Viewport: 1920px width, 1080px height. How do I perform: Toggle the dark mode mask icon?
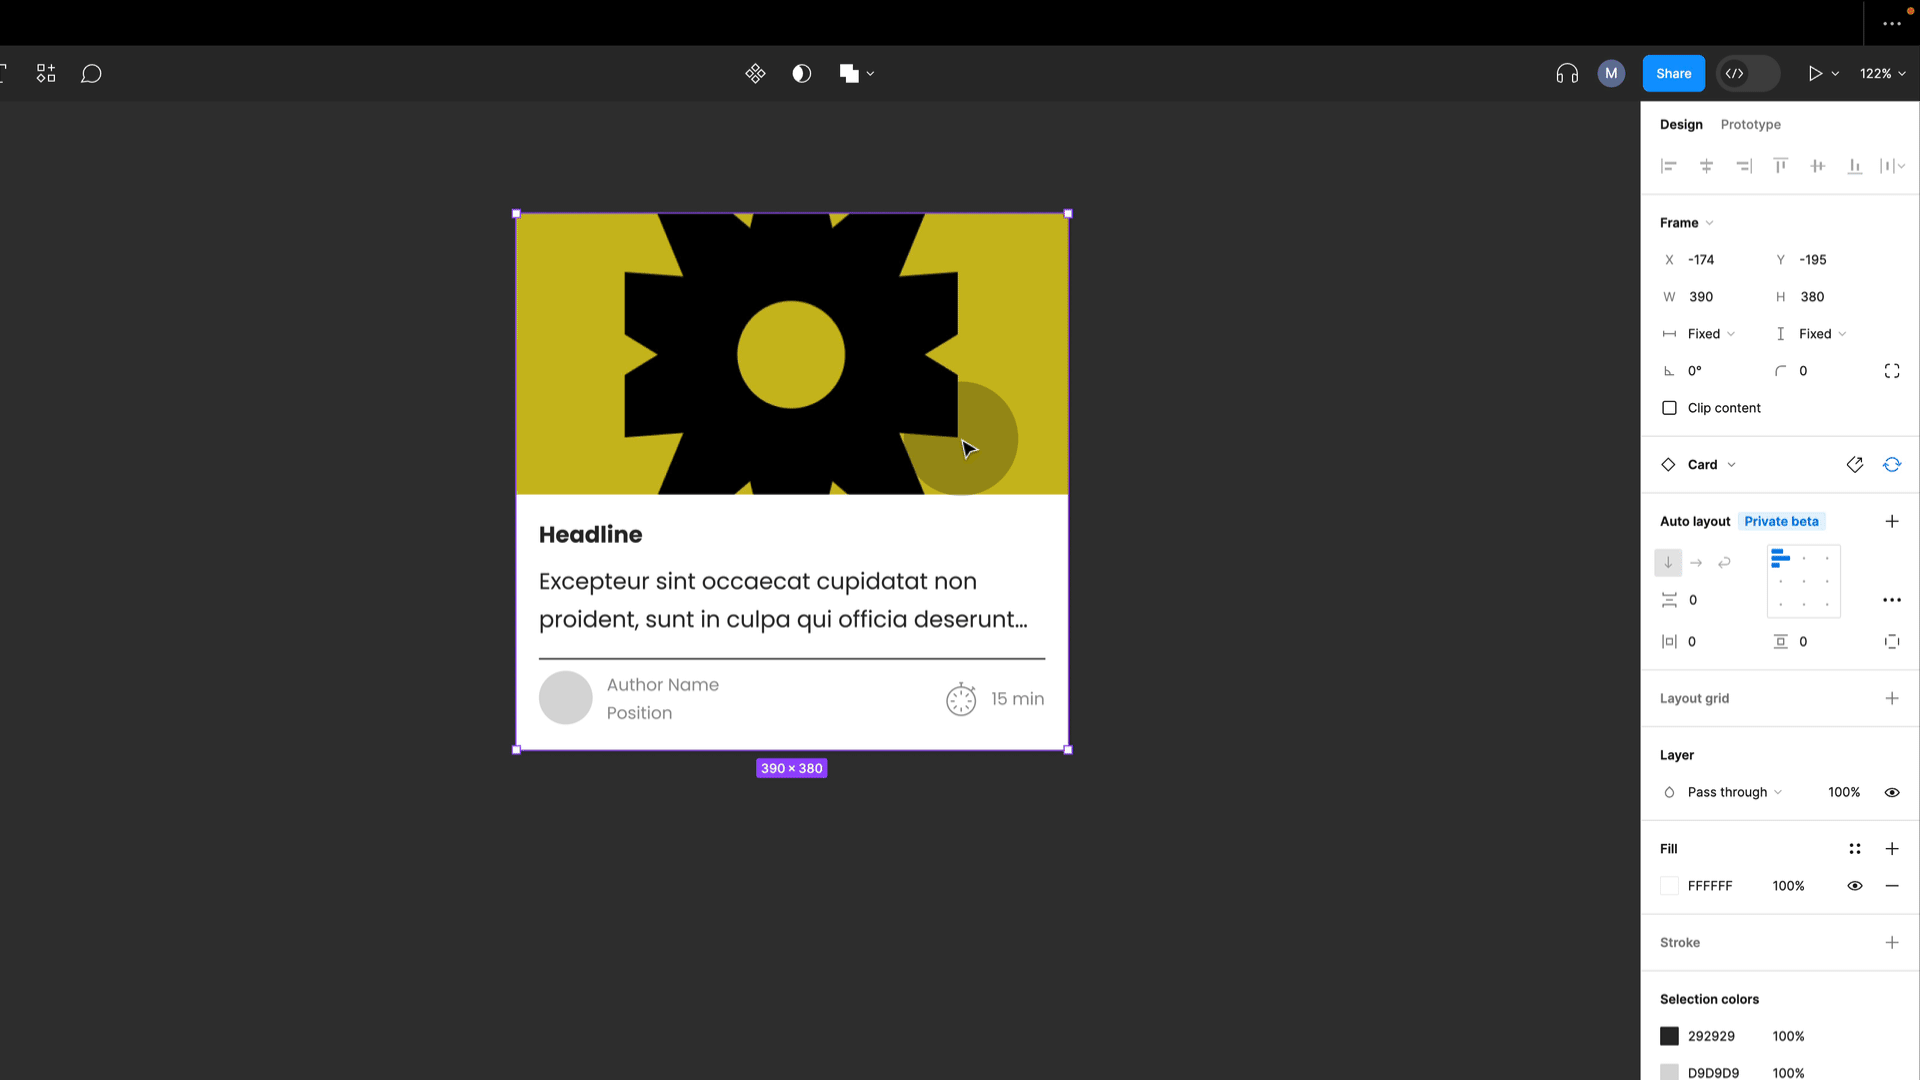[x=801, y=74]
